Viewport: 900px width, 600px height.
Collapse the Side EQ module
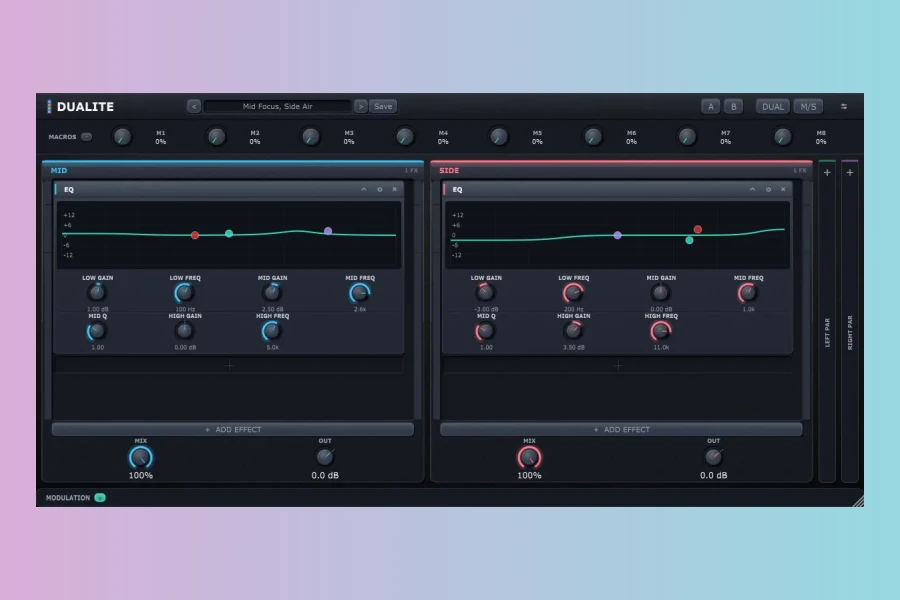coord(752,189)
